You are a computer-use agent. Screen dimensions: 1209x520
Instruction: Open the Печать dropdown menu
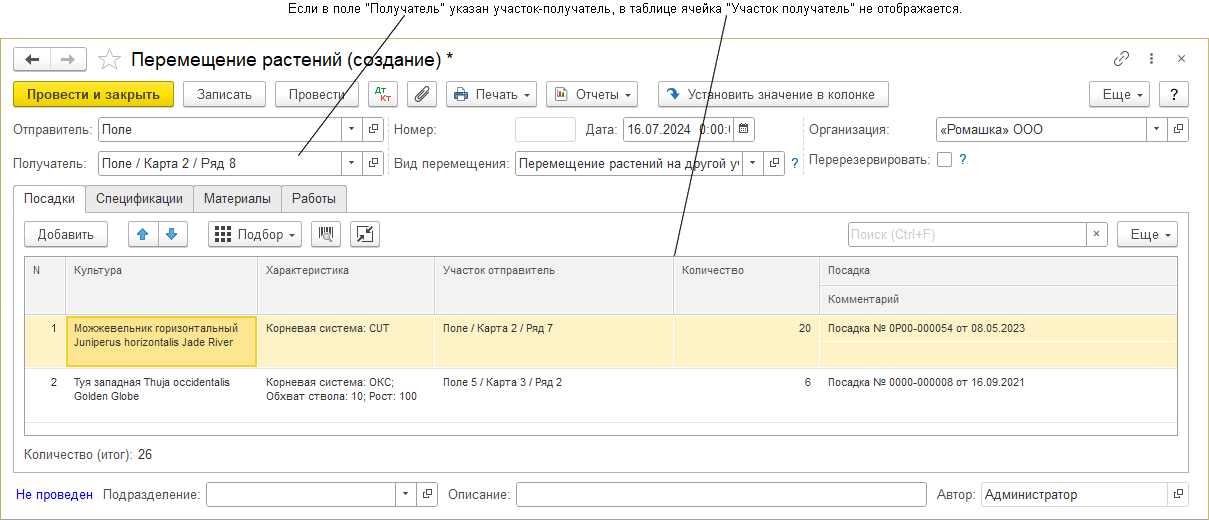pyautogui.click(x=491, y=94)
